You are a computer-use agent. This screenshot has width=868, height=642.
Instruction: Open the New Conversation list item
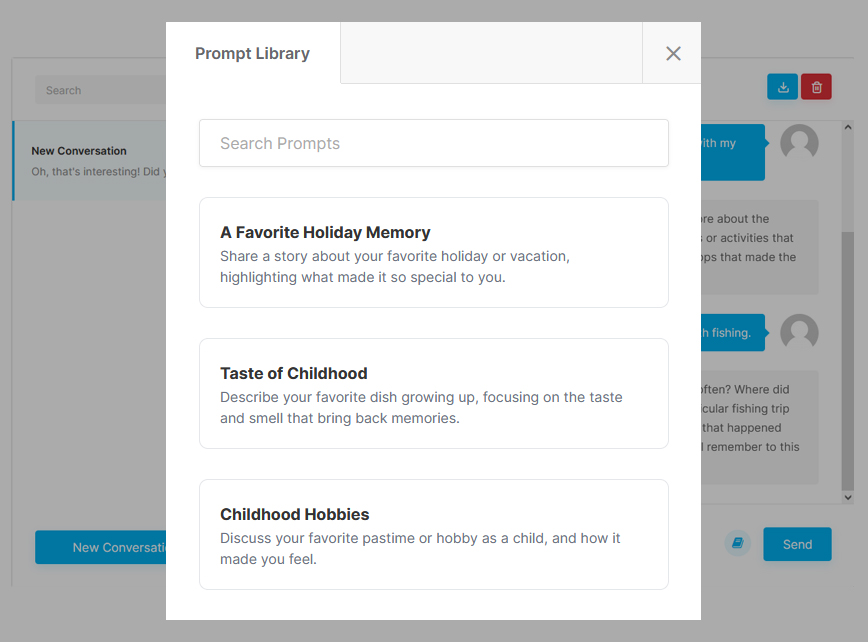point(90,161)
